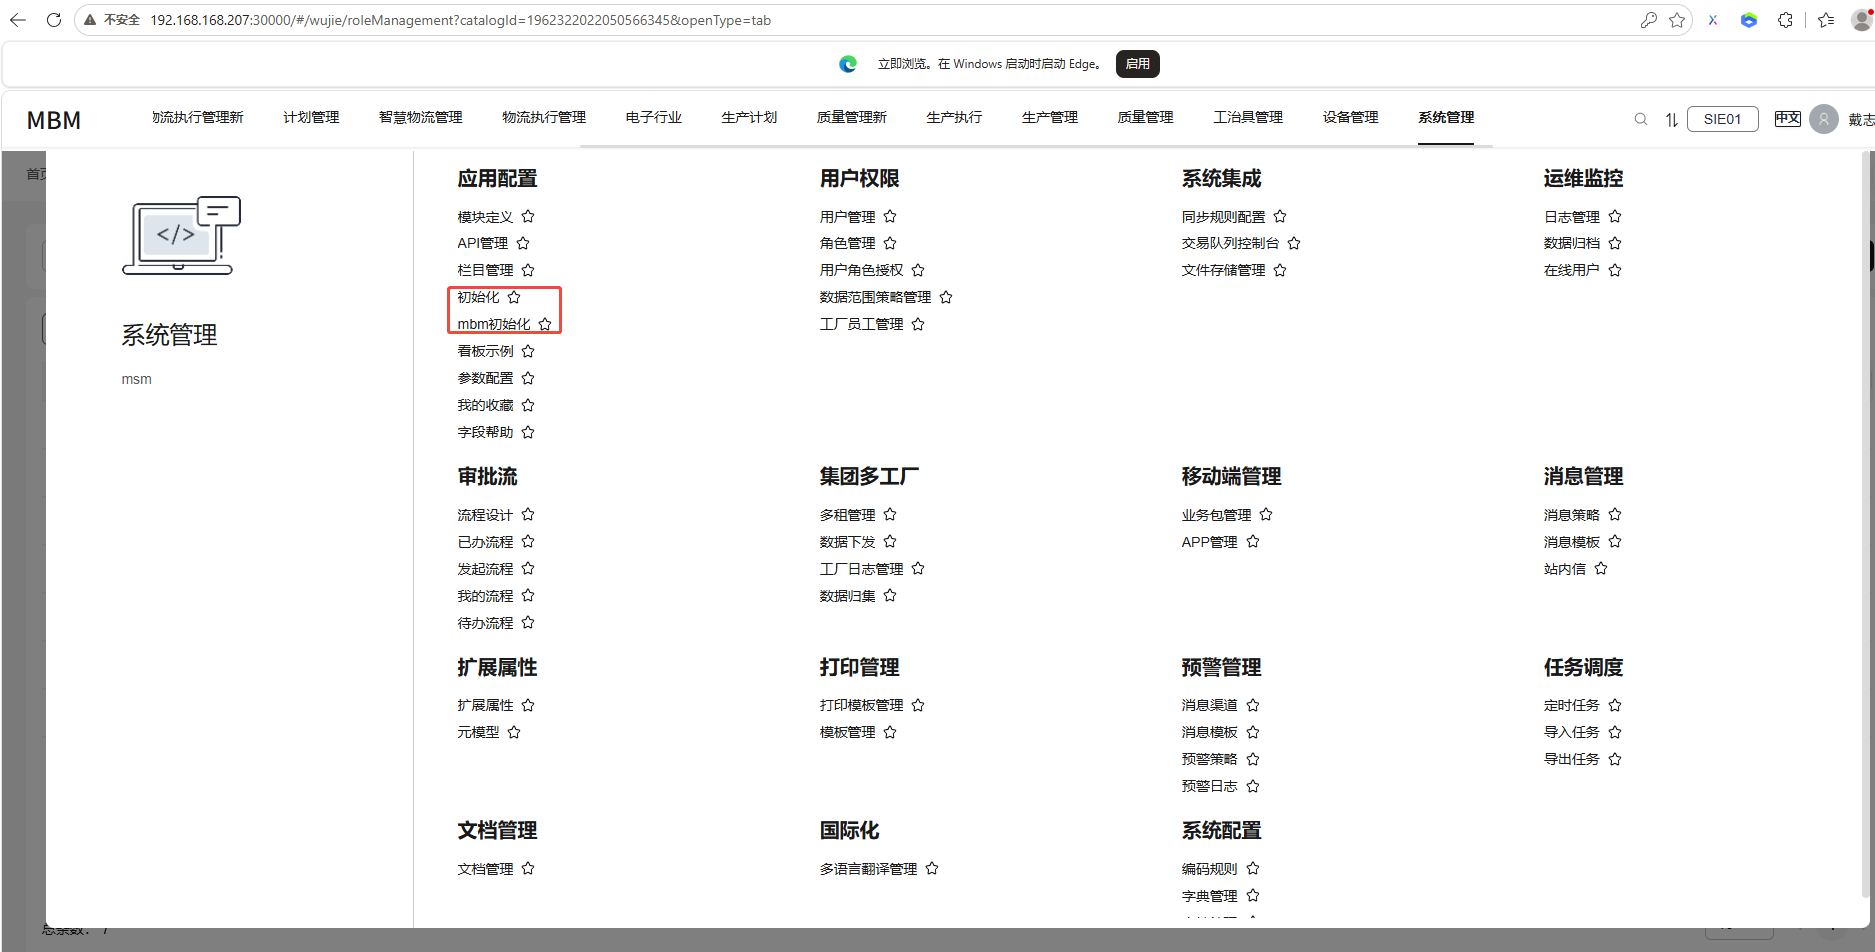Viewport: 1875px width, 952px height.
Task: Select 电子行业 navigation item
Action: (x=653, y=117)
